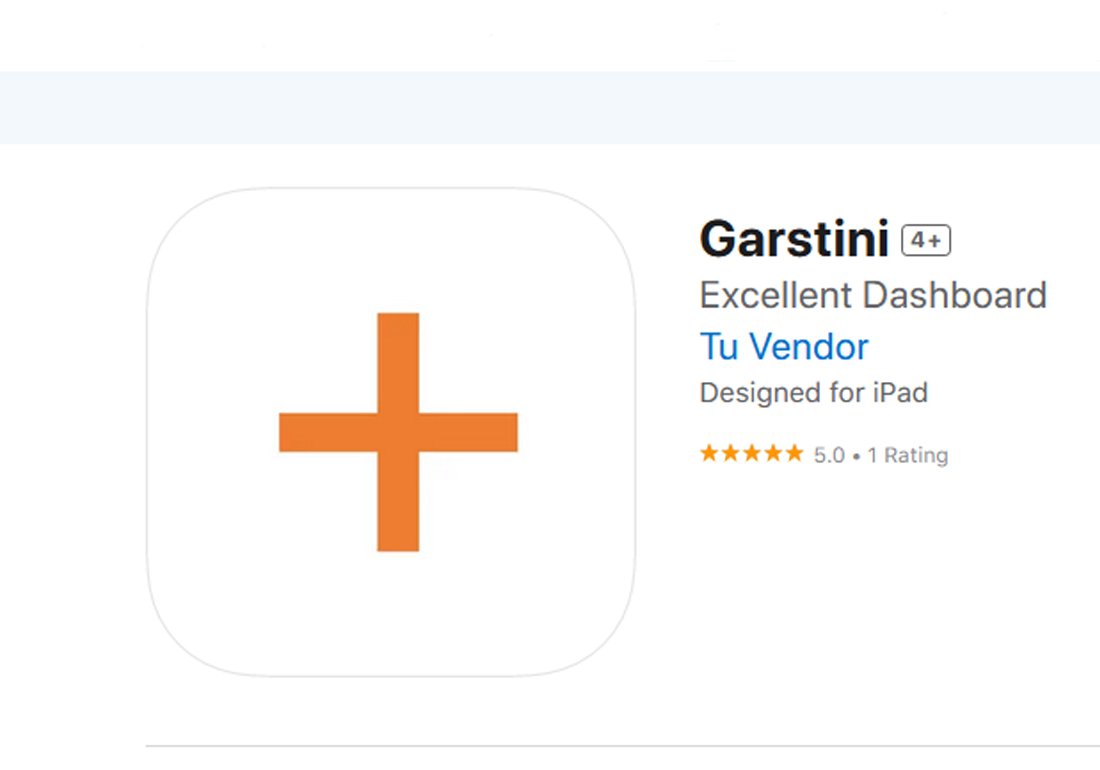This screenshot has height=770, width=1100.
Task: Click the second orange rating star
Action: [x=730, y=453]
